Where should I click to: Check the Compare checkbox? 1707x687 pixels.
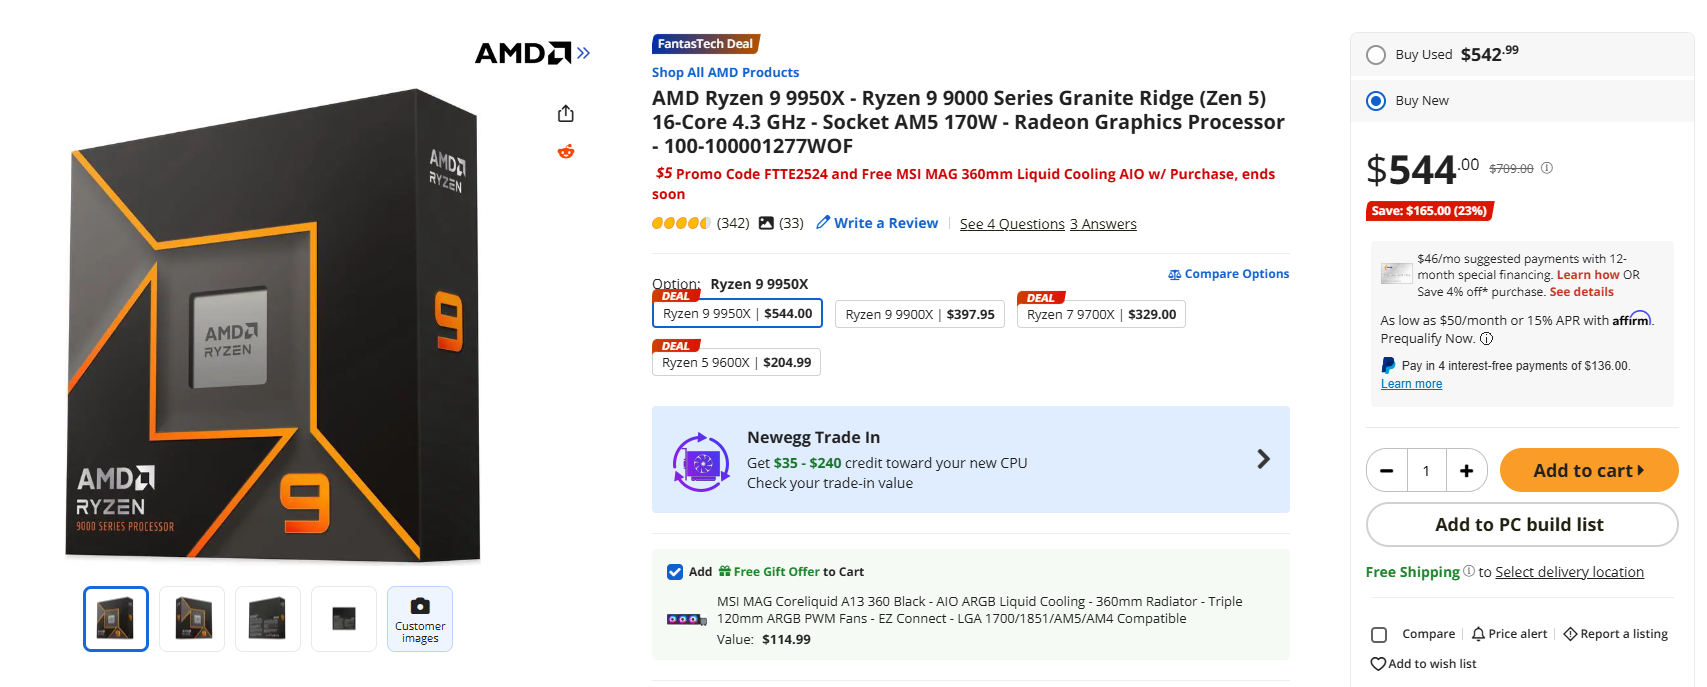point(1379,634)
